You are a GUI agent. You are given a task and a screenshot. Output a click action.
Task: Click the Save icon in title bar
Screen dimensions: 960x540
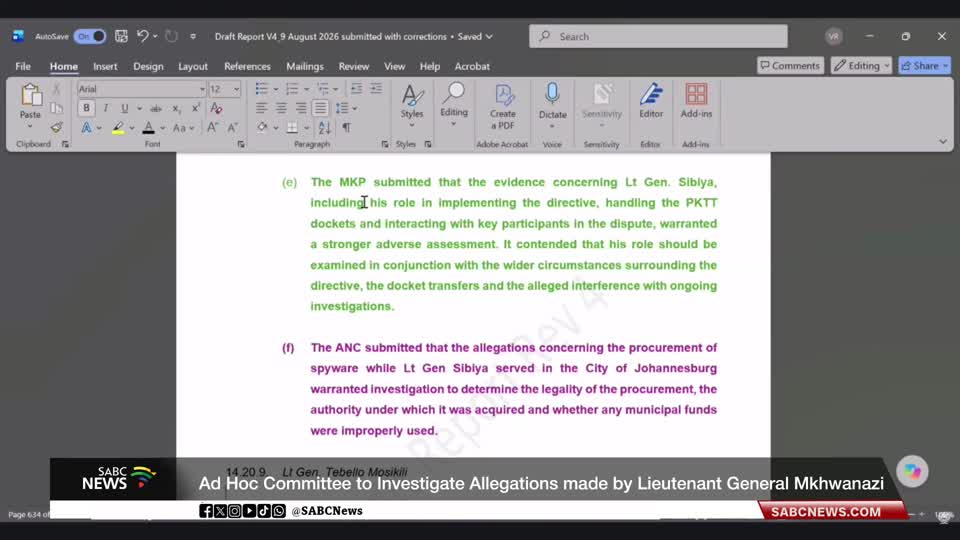121,37
